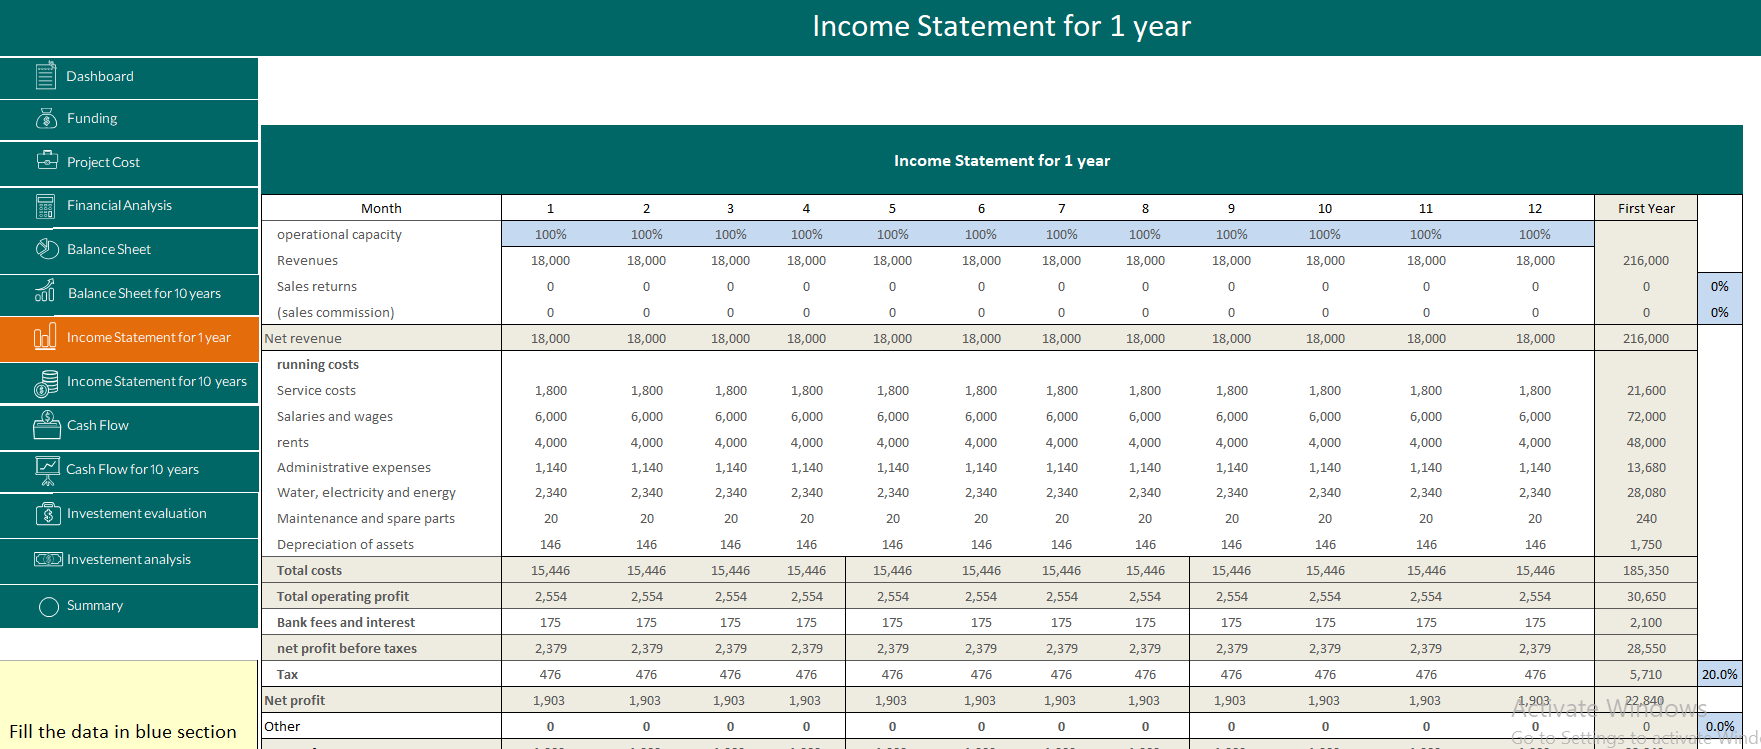
Task: Click the Financial Analysis calculator icon
Action: coord(46,206)
